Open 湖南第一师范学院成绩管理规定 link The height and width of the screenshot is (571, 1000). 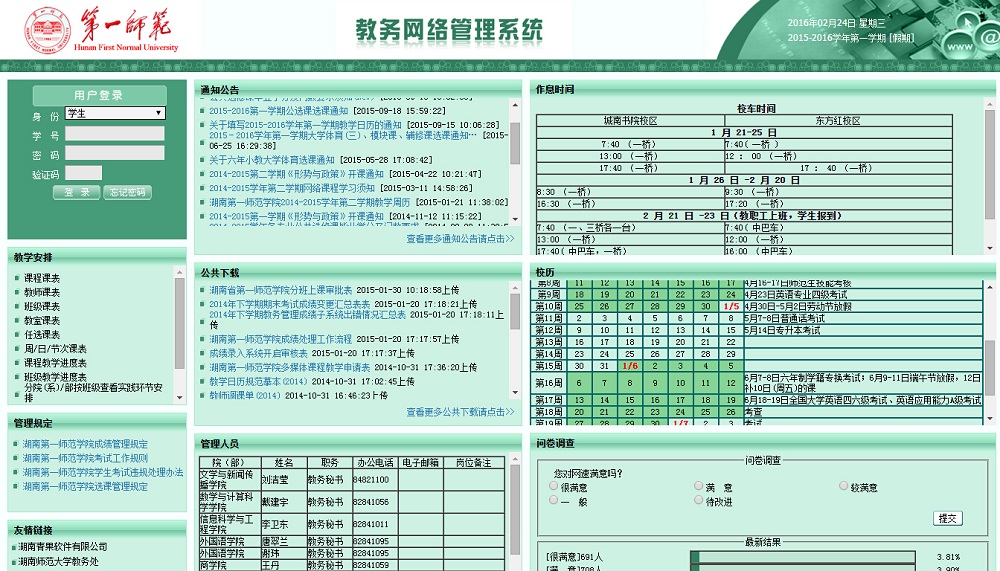85,443
